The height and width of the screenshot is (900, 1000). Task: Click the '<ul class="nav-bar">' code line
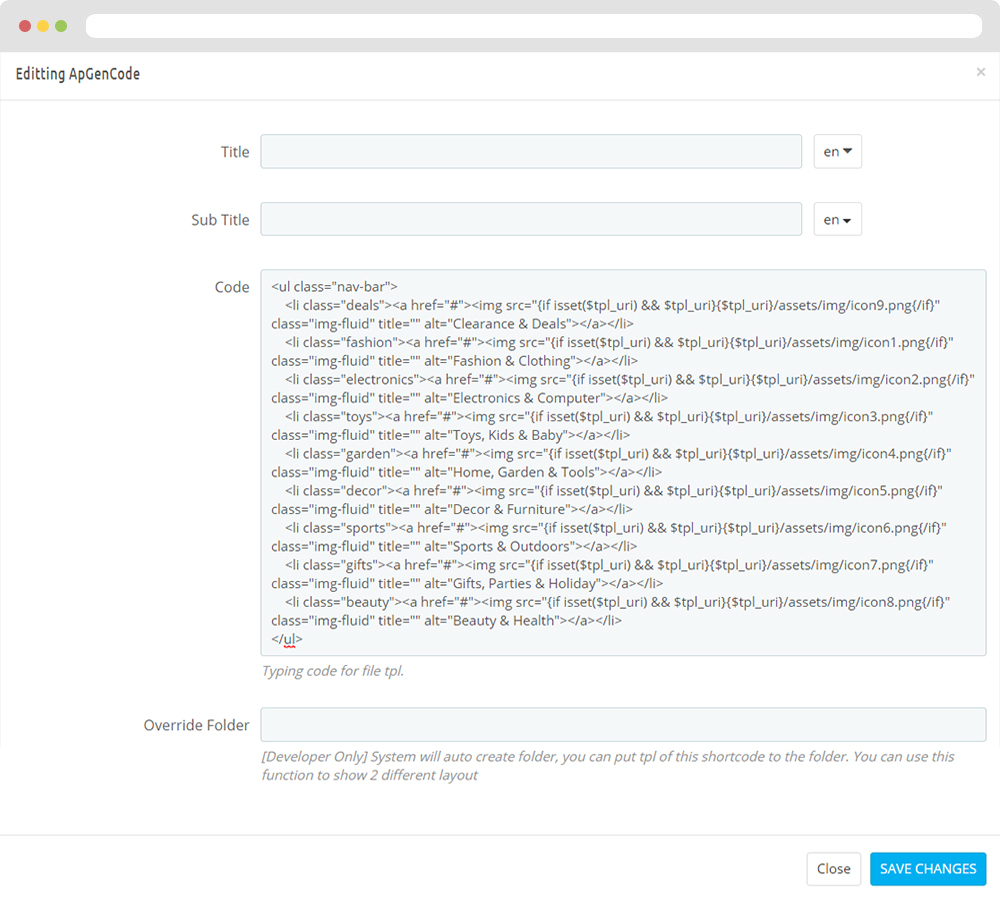(334, 287)
